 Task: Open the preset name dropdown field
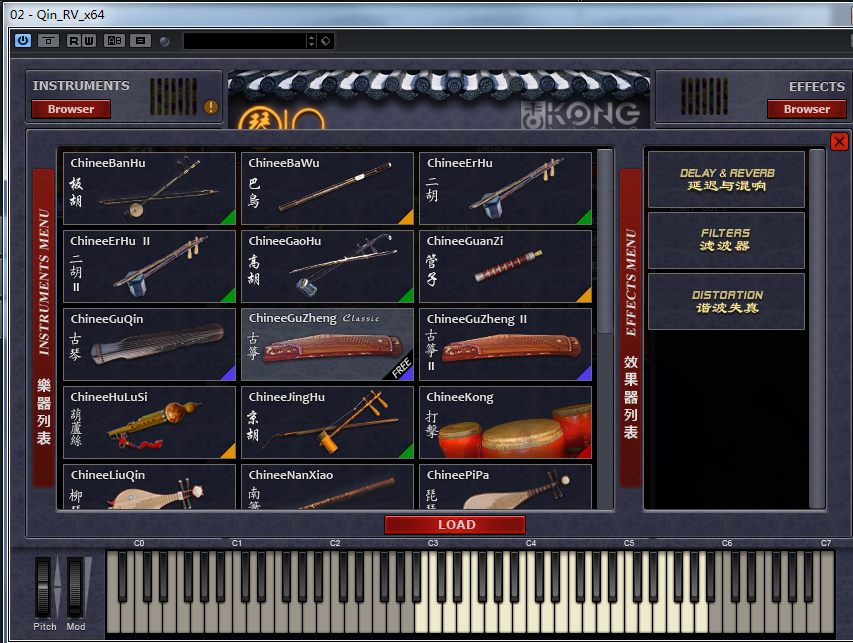244,40
